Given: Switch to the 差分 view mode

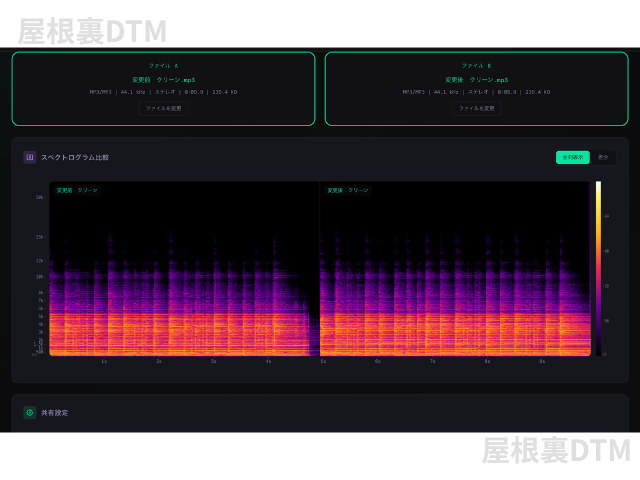Looking at the screenshot, I should (603, 157).
